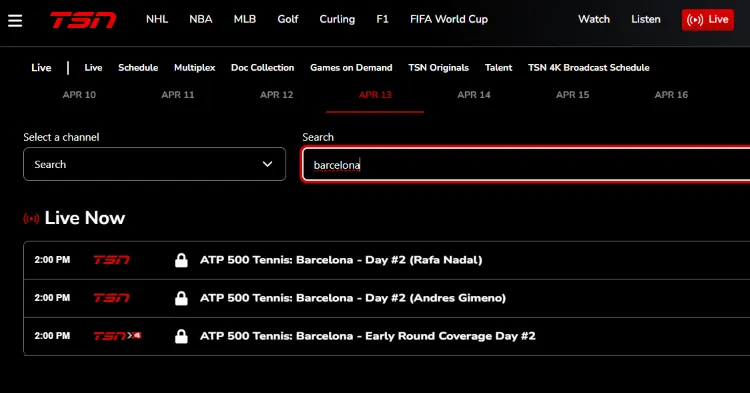Image resolution: width=750 pixels, height=393 pixels.
Task: Go to Curling section
Action: pos(337,19)
